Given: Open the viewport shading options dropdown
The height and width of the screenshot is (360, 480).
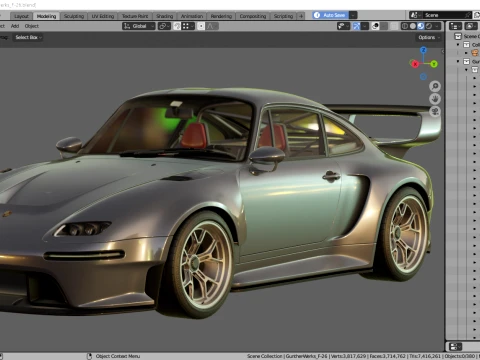Looking at the screenshot, I should (x=437, y=26).
